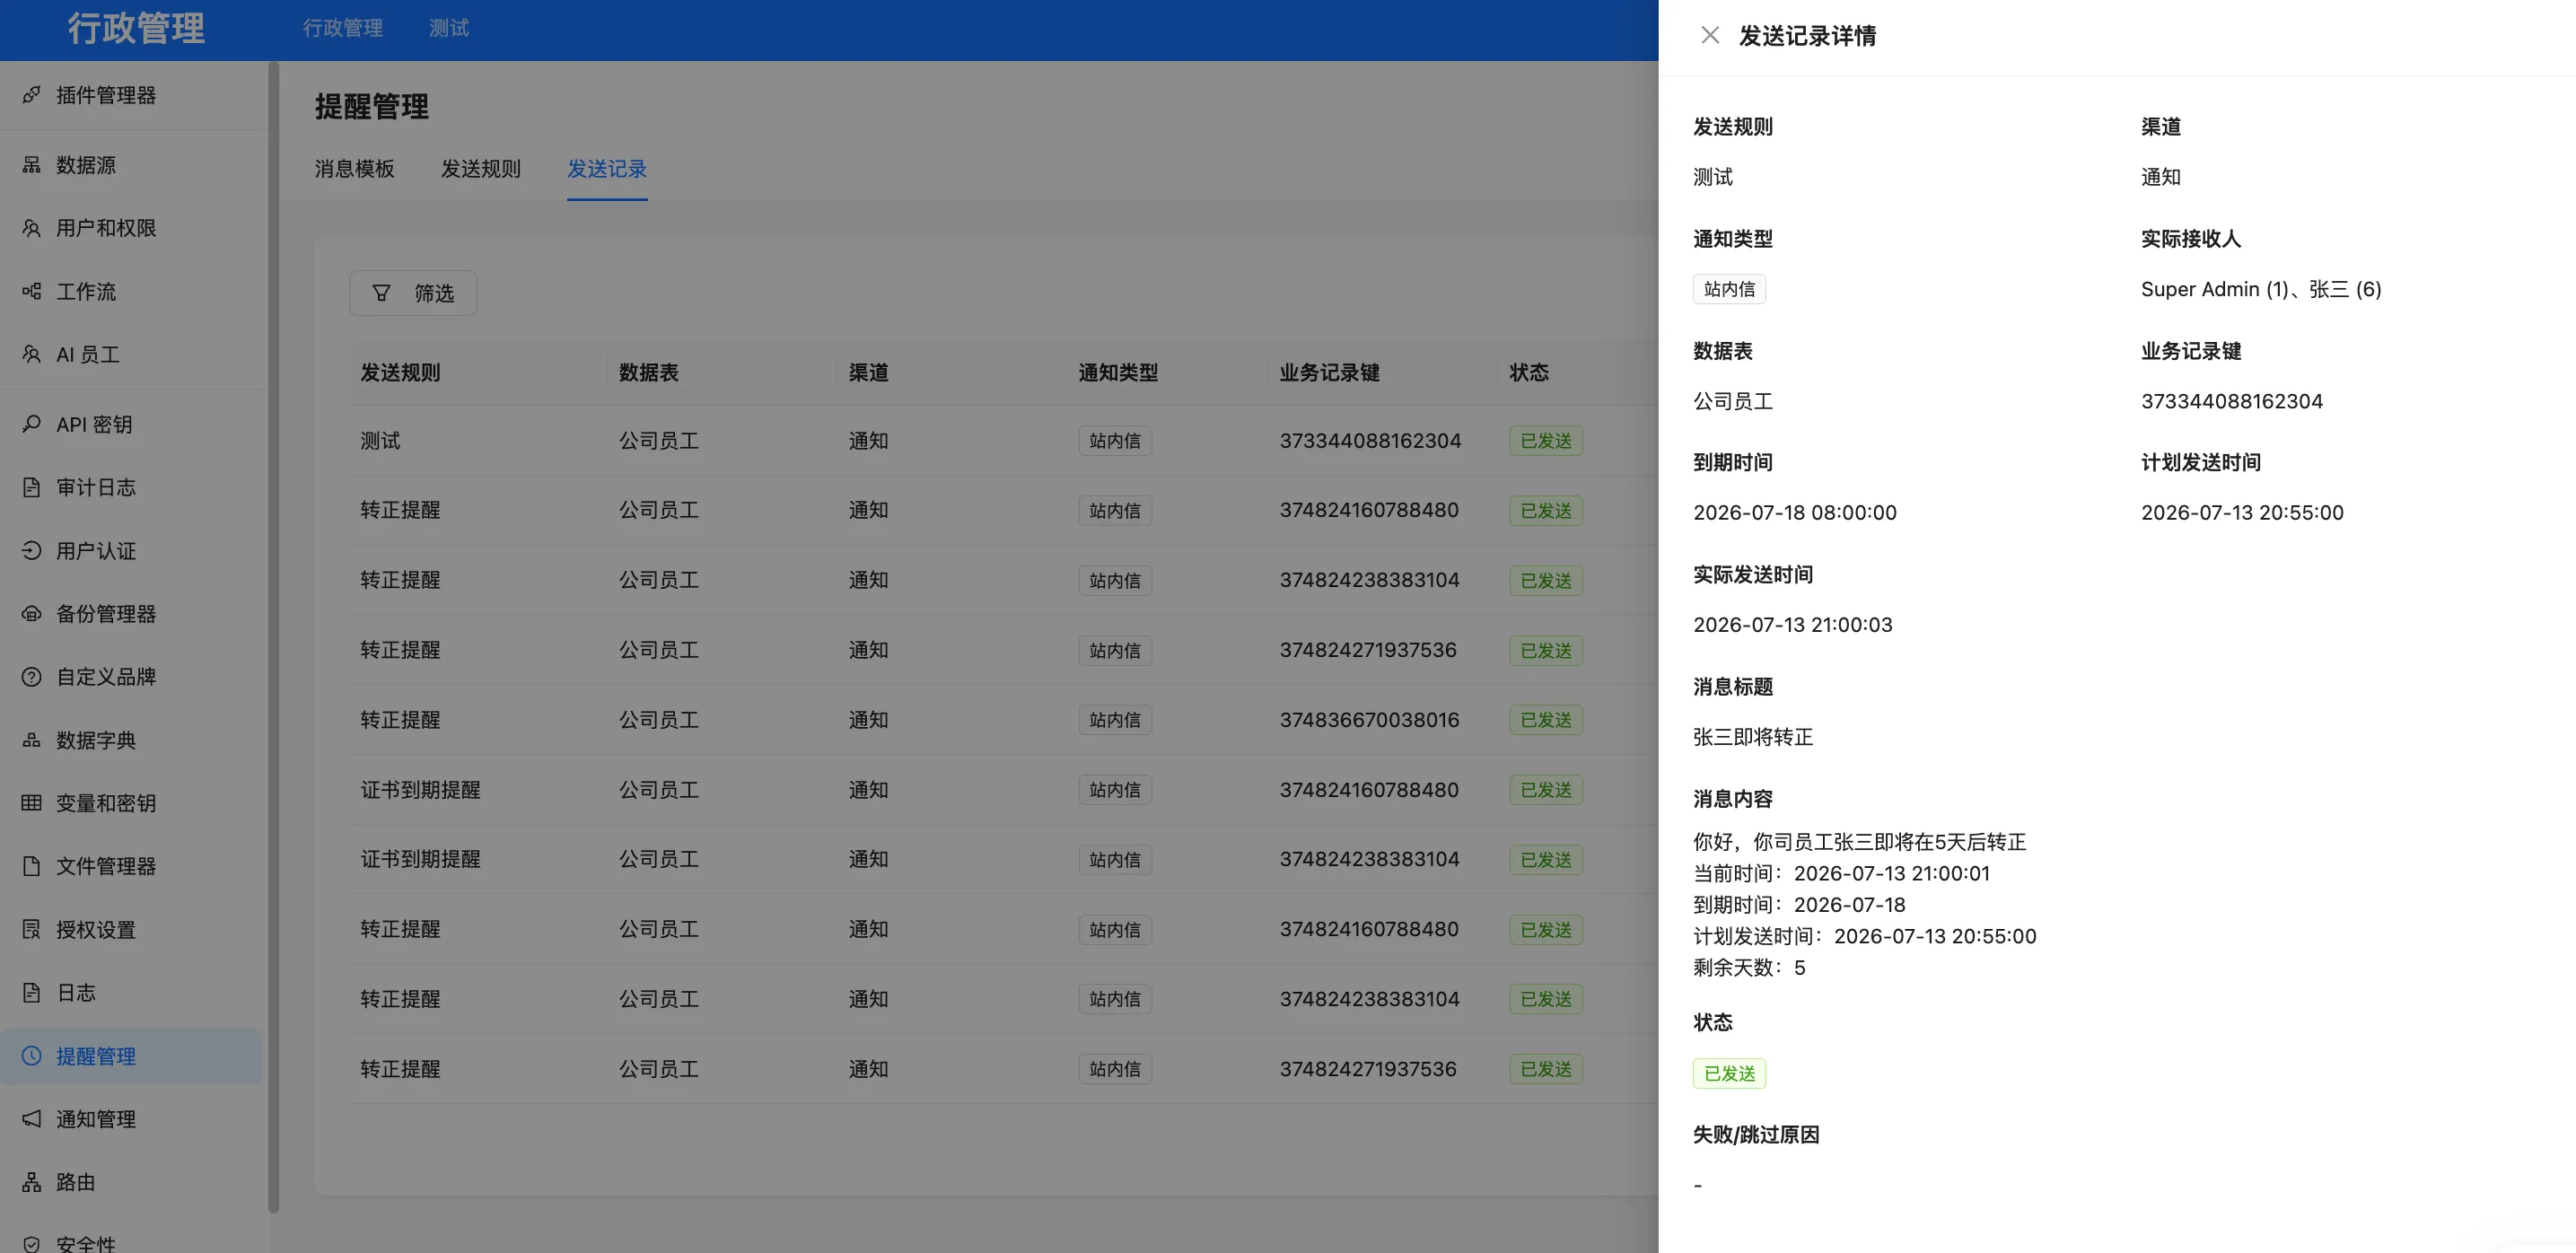The image size is (2576, 1253).
Task: Click the sidebar vertical scrollbar
Action: [273, 637]
